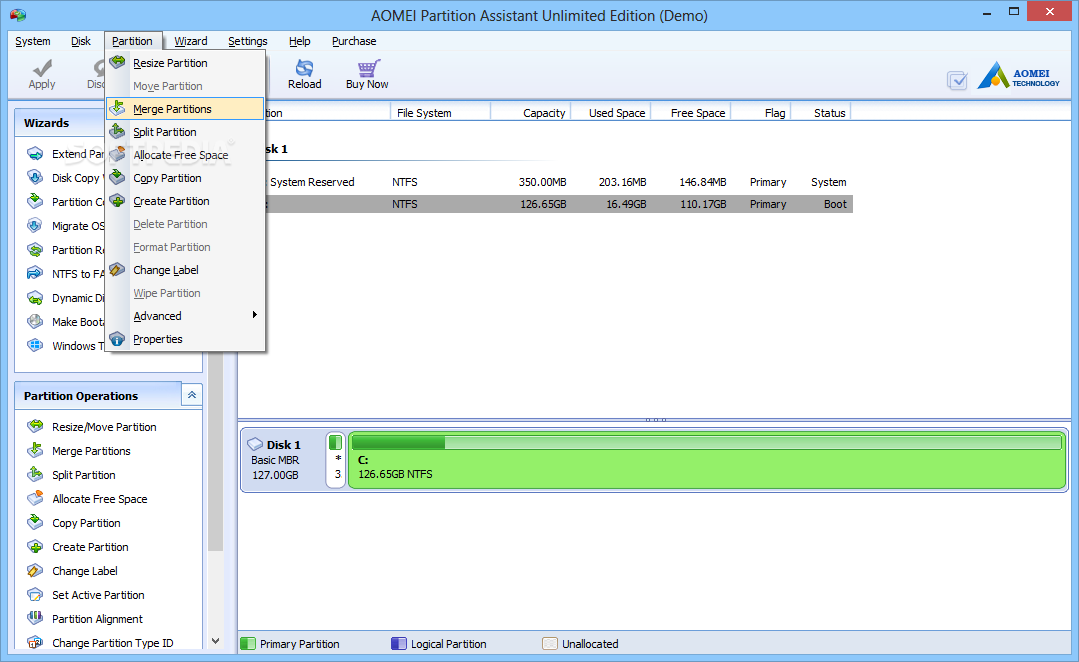This screenshot has width=1079, height=662.
Task: Click the AOMEI Technology logo
Action: (1018, 76)
